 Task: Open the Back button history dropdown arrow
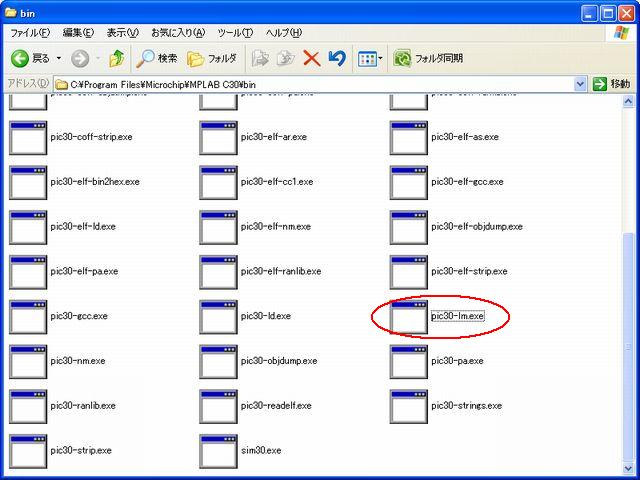[x=59, y=59]
